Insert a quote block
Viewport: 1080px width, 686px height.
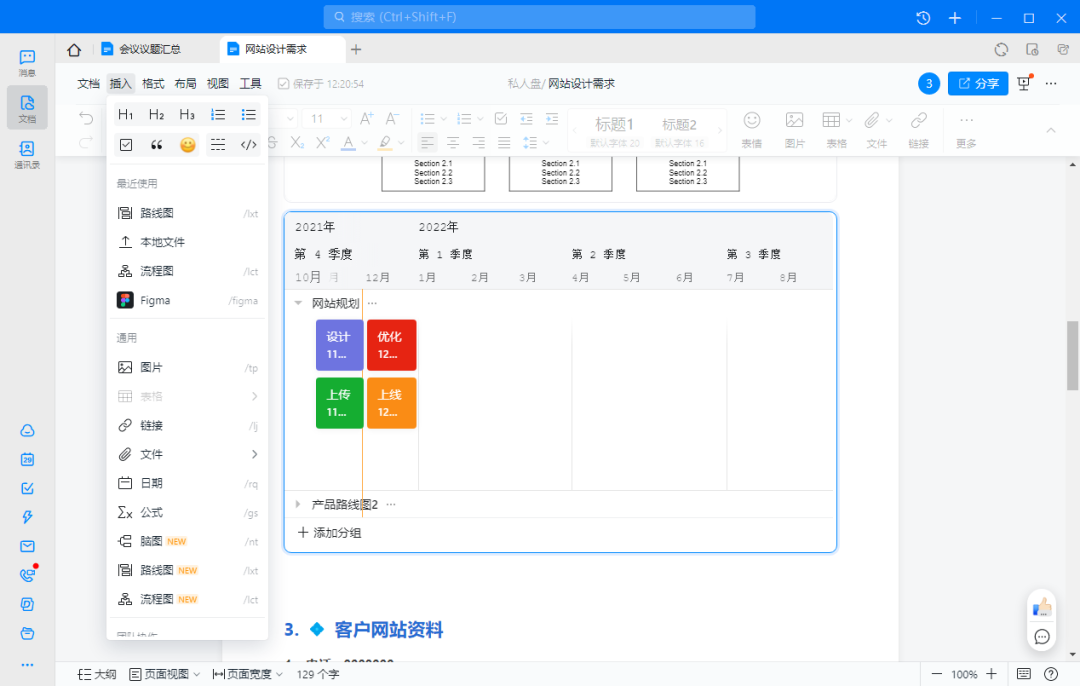(x=156, y=145)
